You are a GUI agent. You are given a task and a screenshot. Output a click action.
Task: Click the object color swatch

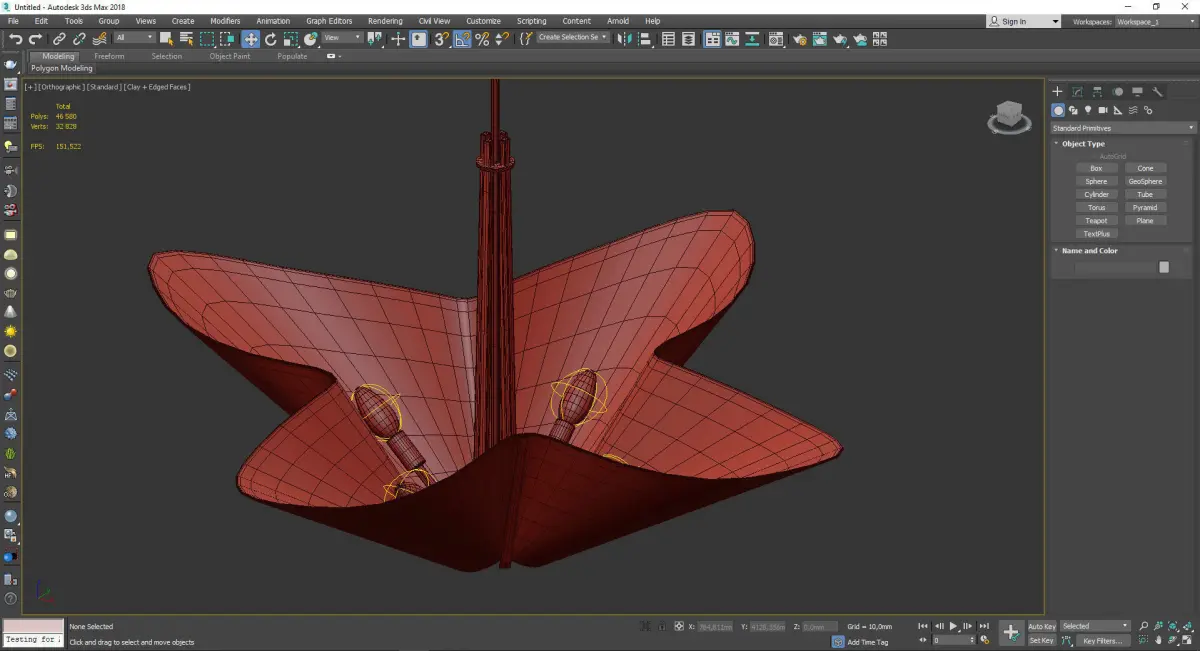[1163, 267]
